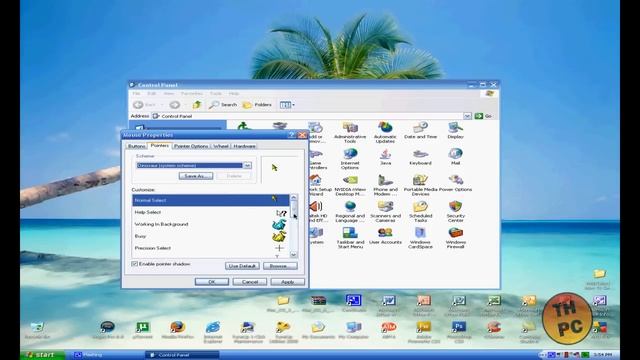Click the Windows Start button
Image resolution: width=640 pixels, height=360 pixels.
(x=42, y=355)
